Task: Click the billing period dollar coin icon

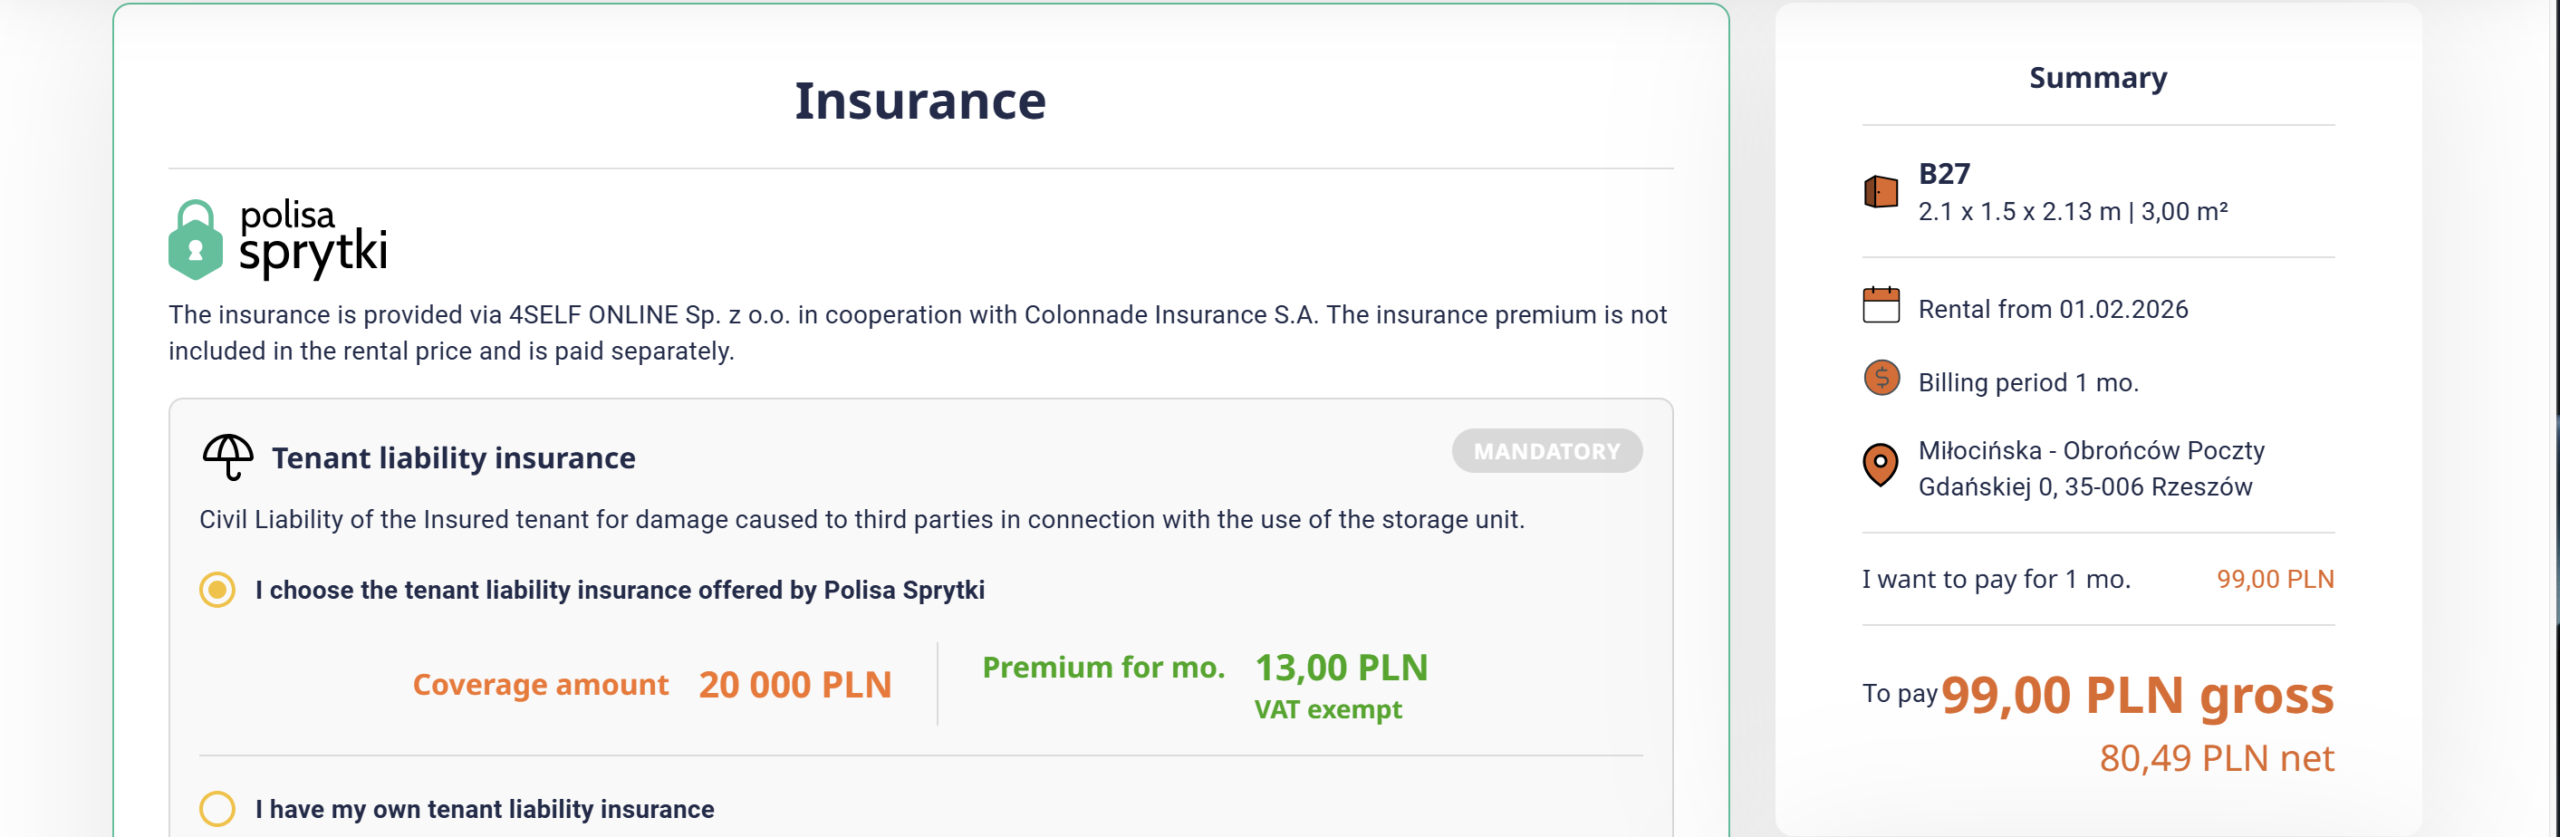Action: [1881, 378]
